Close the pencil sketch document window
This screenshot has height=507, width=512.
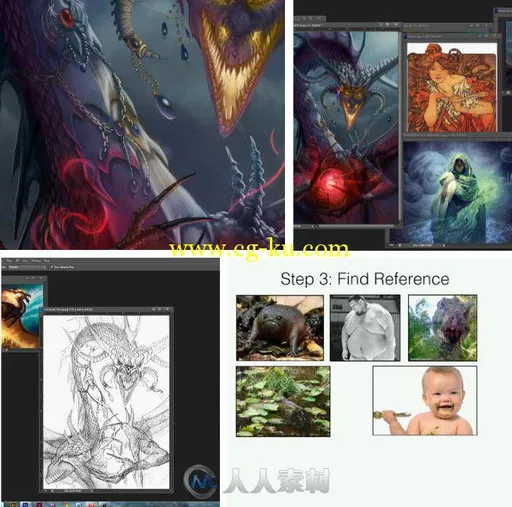tap(167, 309)
